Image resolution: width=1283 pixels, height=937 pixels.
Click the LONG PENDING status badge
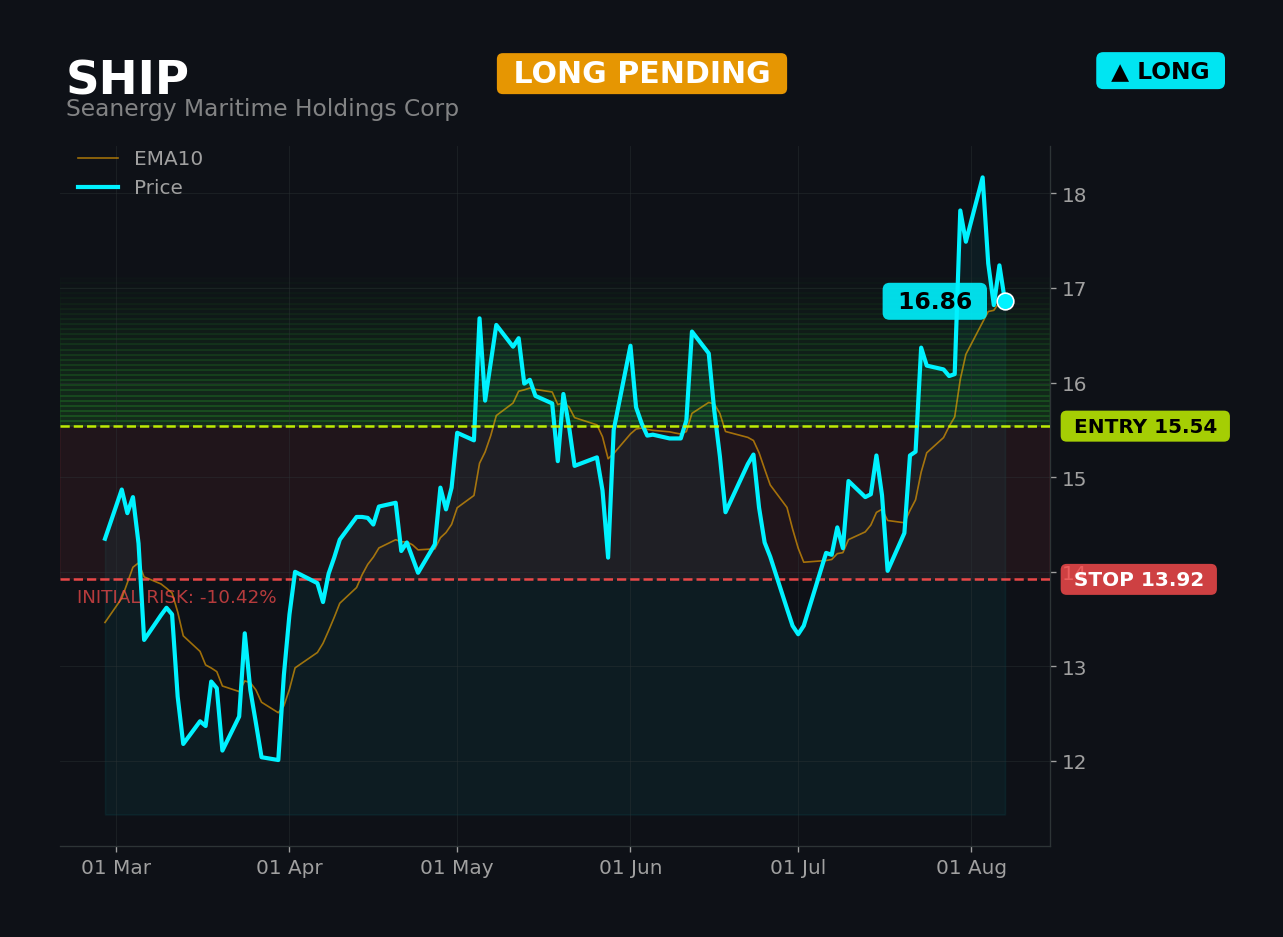click(642, 74)
